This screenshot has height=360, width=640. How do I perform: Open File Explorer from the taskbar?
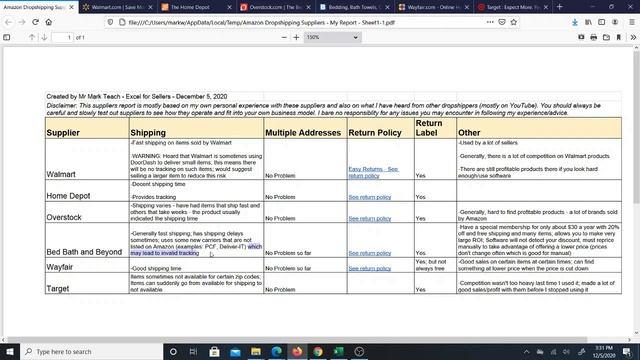tap(256, 351)
